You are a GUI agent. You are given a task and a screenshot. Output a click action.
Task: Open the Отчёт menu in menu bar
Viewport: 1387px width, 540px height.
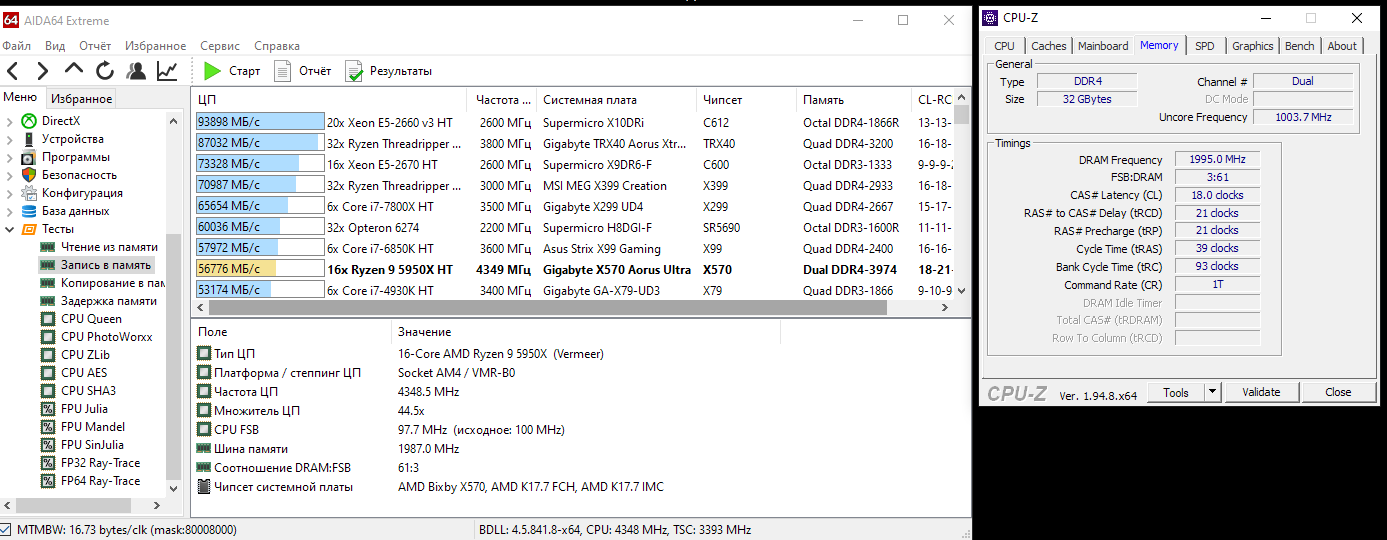coord(95,46)
